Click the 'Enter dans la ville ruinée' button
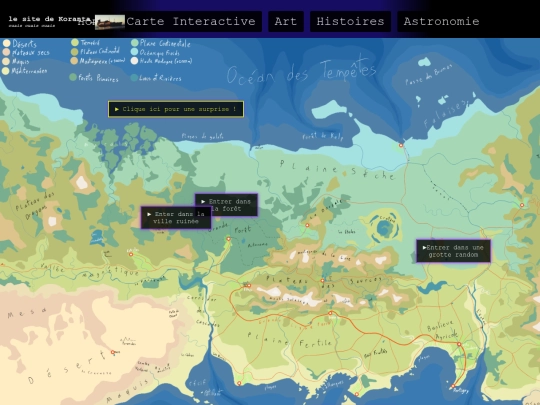The width and height of the screenshot is (540, 405). click(x=176, y=218)
